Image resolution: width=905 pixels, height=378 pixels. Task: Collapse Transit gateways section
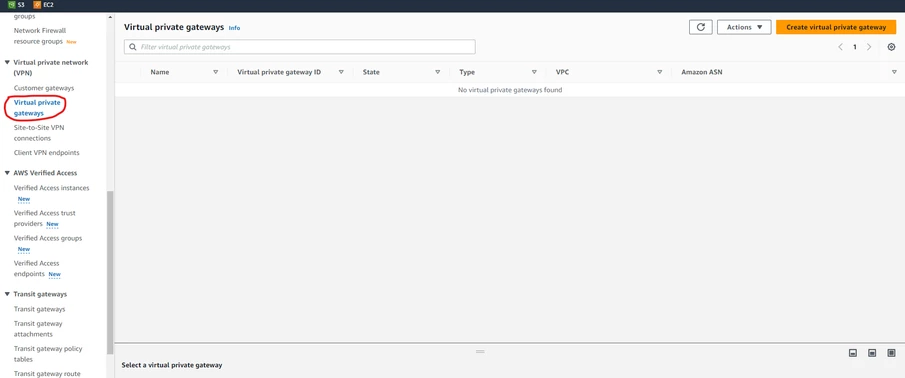click(x=7, y=294)
